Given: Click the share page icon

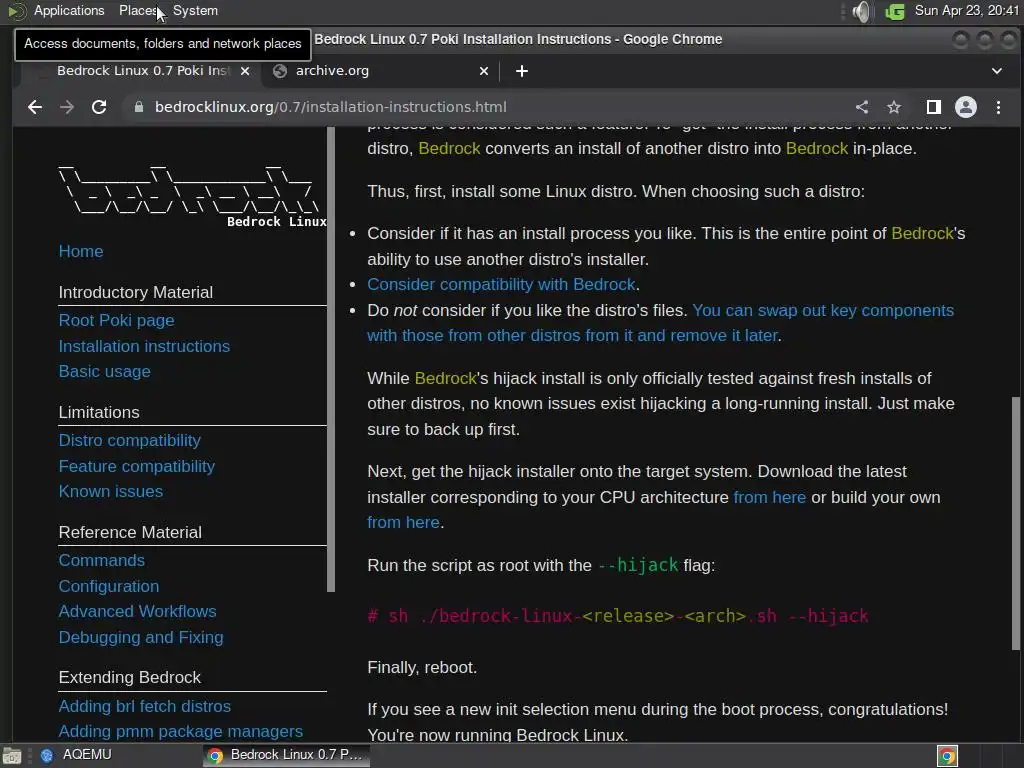Looking at the screenshot, I should (862, 107).
